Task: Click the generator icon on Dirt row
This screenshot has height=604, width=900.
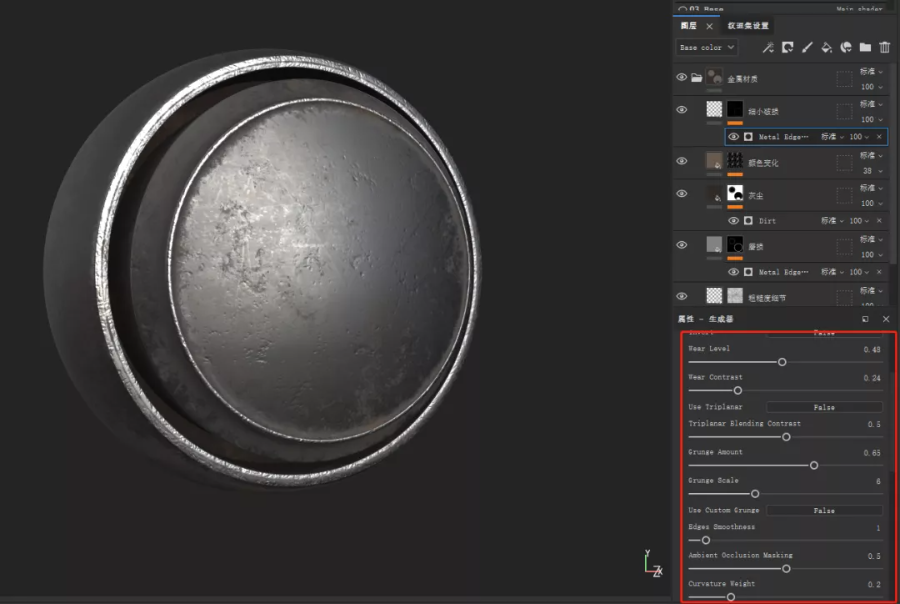Action: (x=748, y=220)
